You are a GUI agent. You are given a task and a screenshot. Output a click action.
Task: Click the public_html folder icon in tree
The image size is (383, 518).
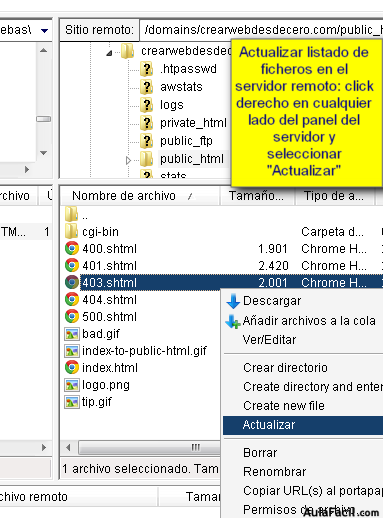(x=146, y=159)
